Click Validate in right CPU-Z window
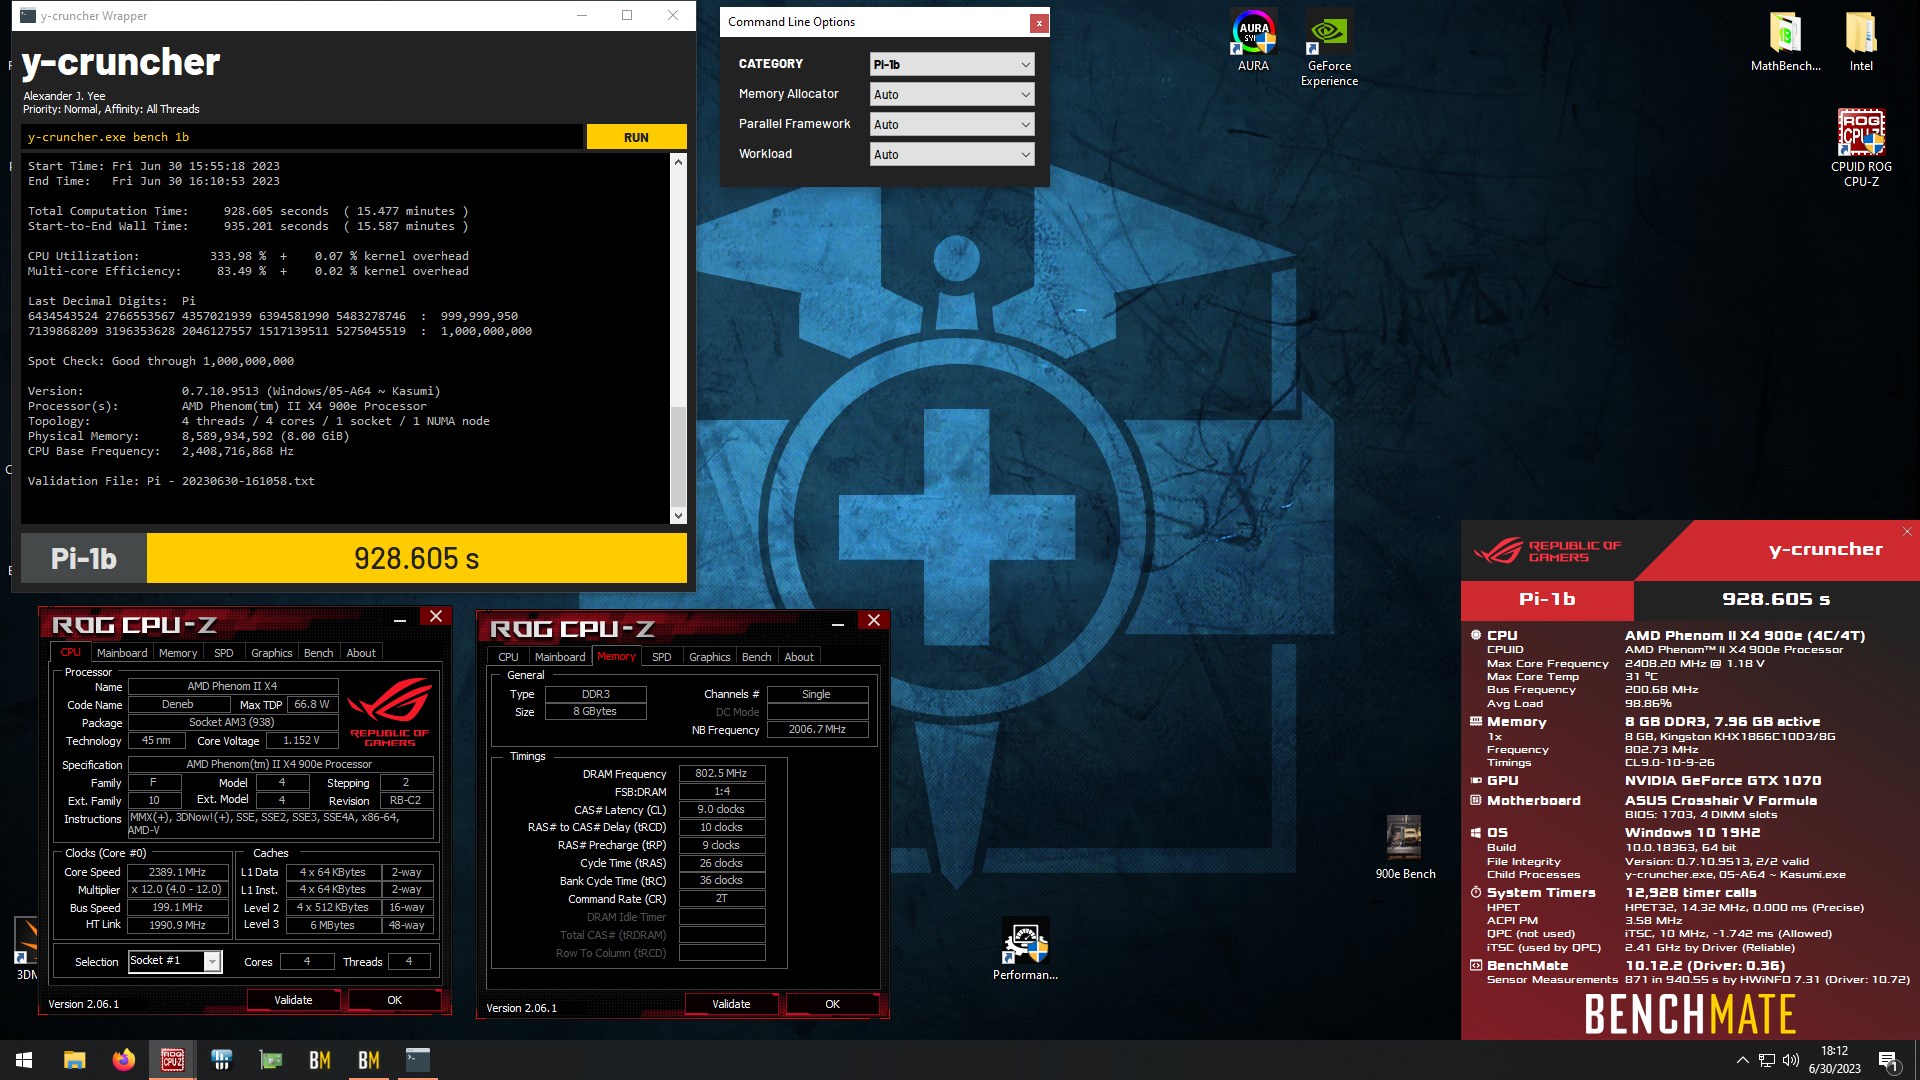Image resolution: width=1920 pixels, height=1080 pixels. tap(731, 1004)
